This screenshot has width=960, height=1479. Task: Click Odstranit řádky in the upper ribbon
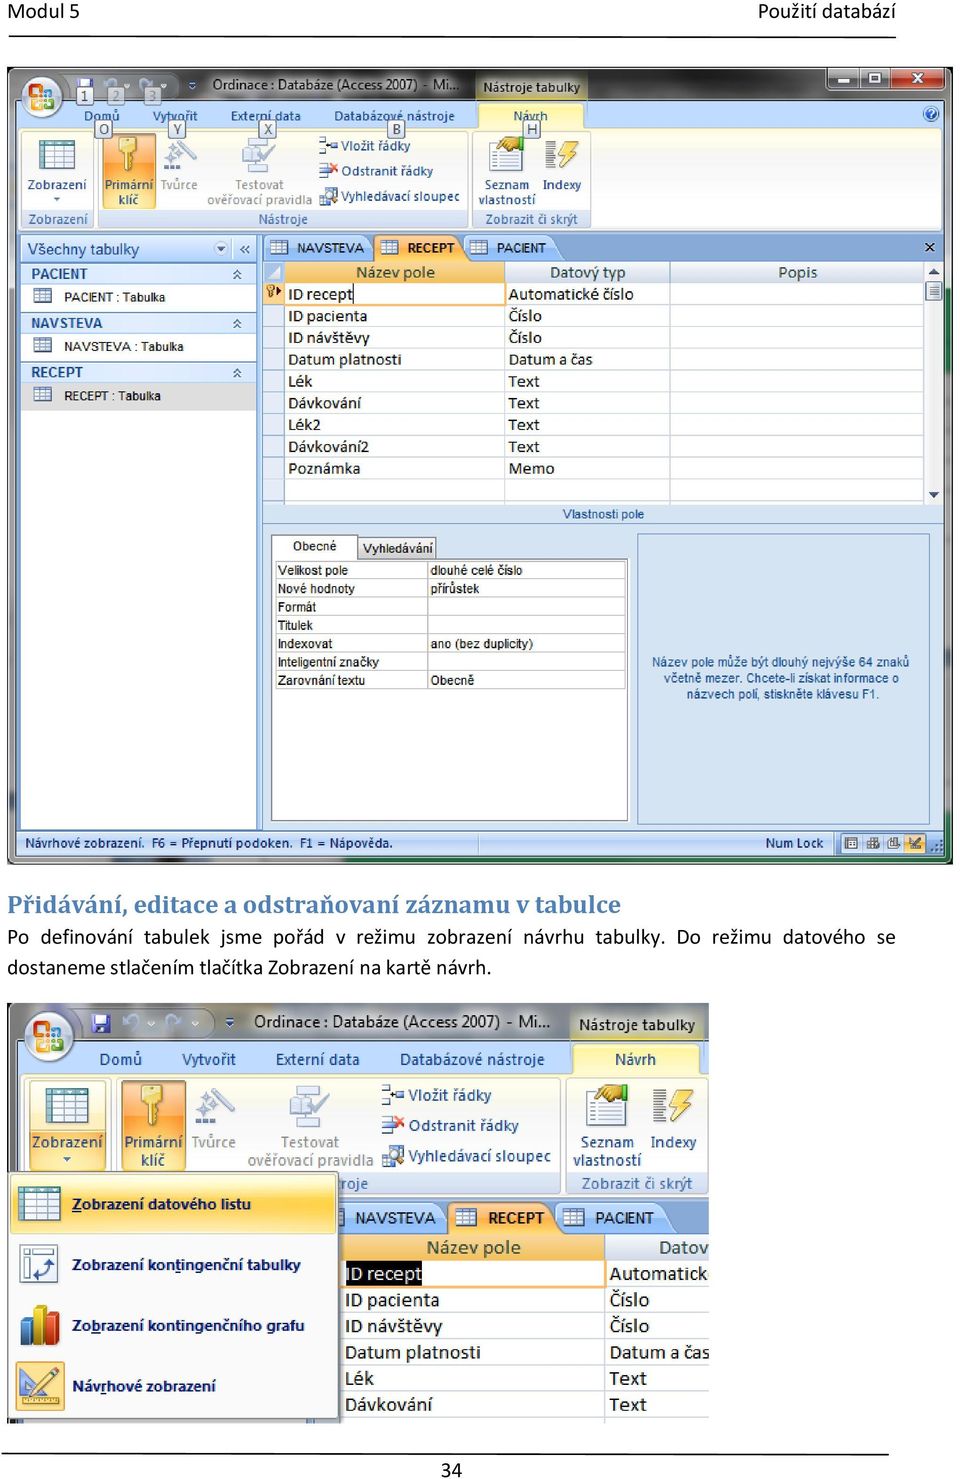point(376,171)
